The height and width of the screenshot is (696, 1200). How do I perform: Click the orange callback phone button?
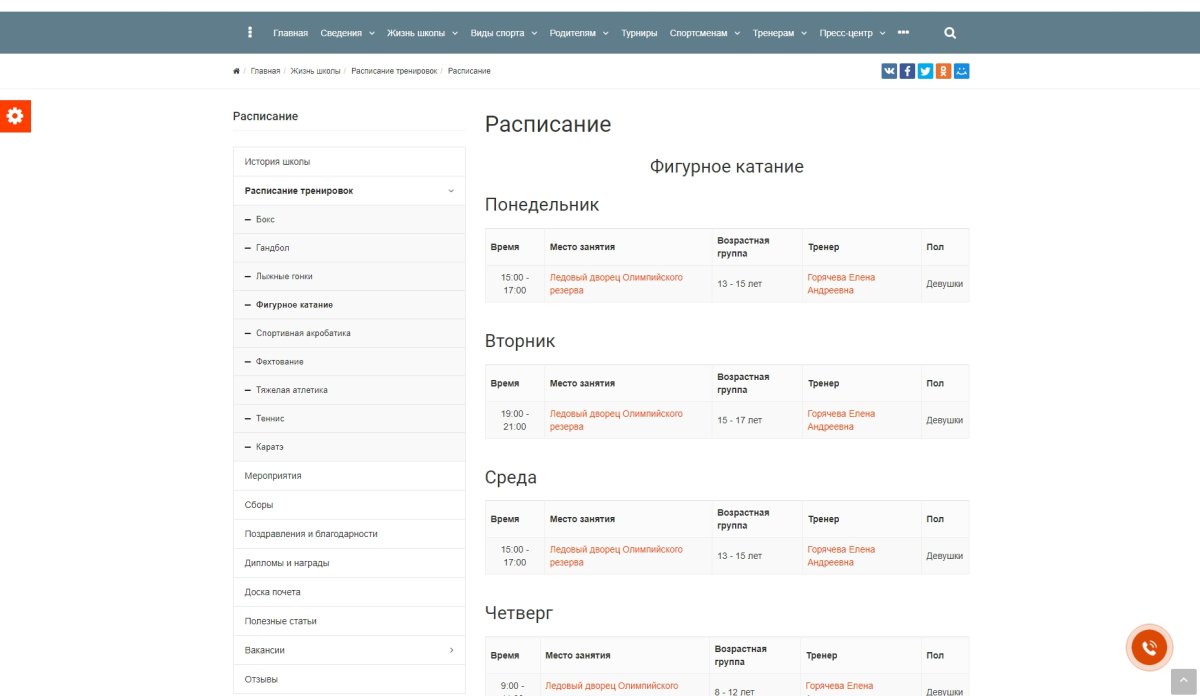1149,647
